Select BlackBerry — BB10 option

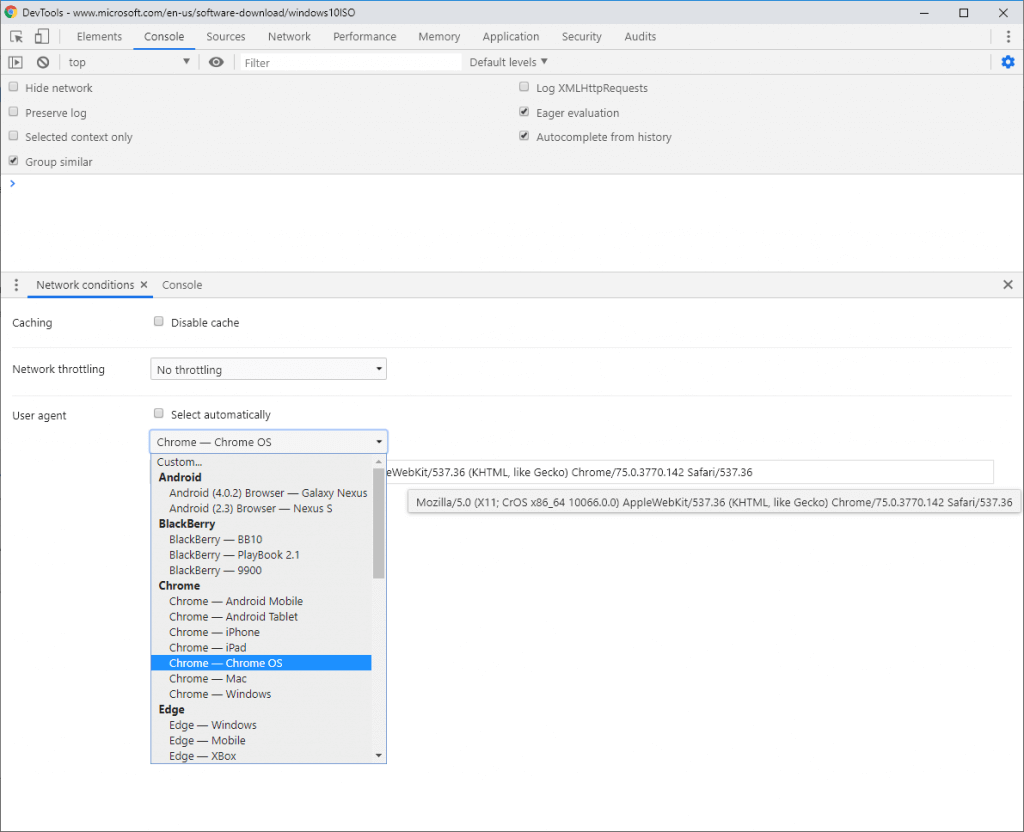point(261,539)
